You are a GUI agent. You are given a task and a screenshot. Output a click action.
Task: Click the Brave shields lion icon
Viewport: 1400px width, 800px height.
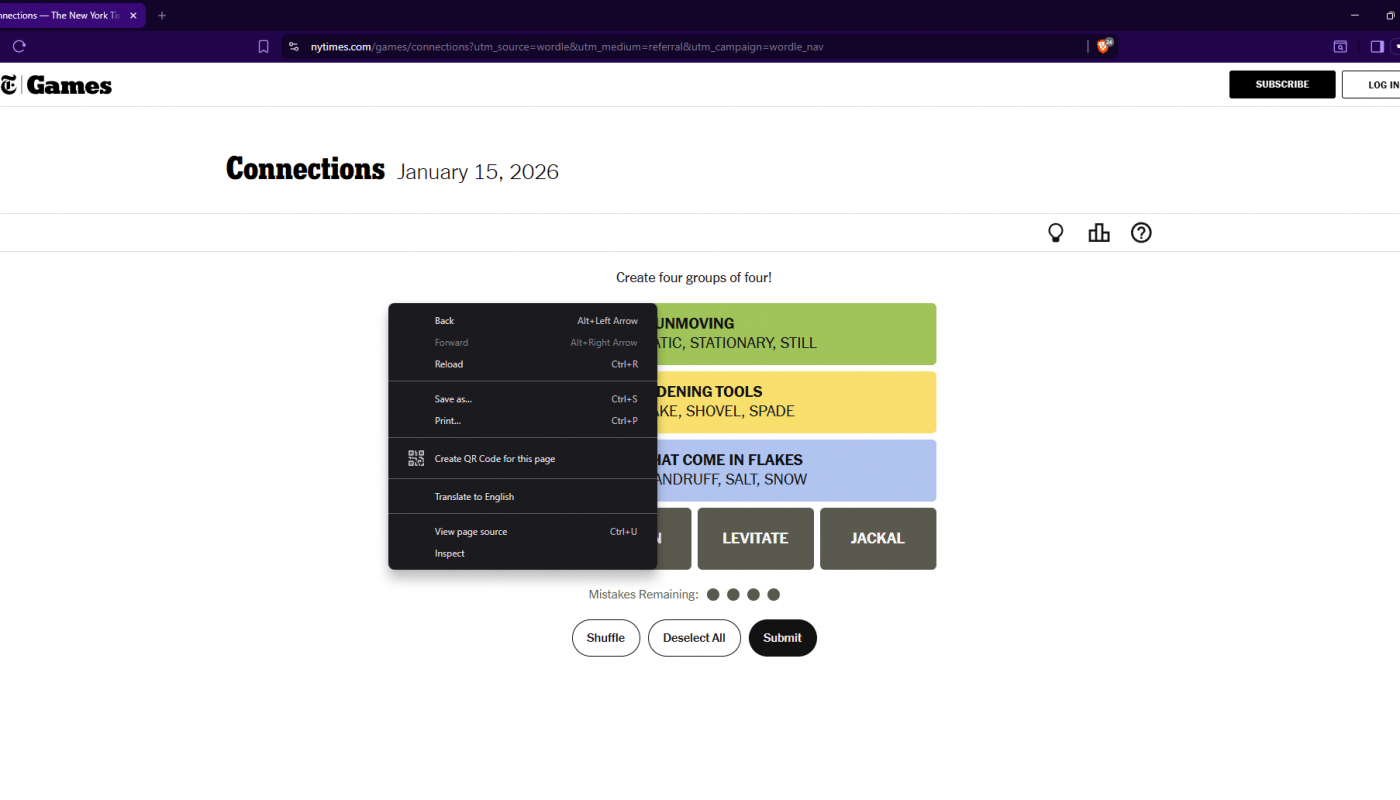coord(1104,46)
